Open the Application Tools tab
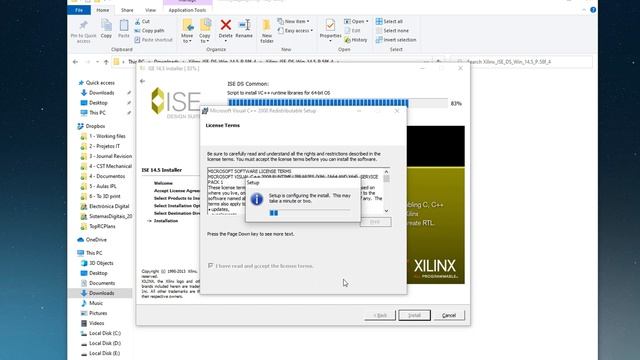The width and height of the screenshot is (640, 360). [187, 10]
